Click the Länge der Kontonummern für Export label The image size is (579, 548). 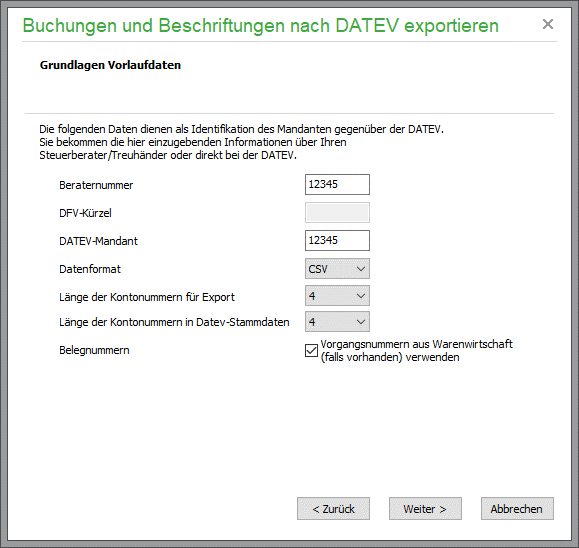[x=147, y=297]
